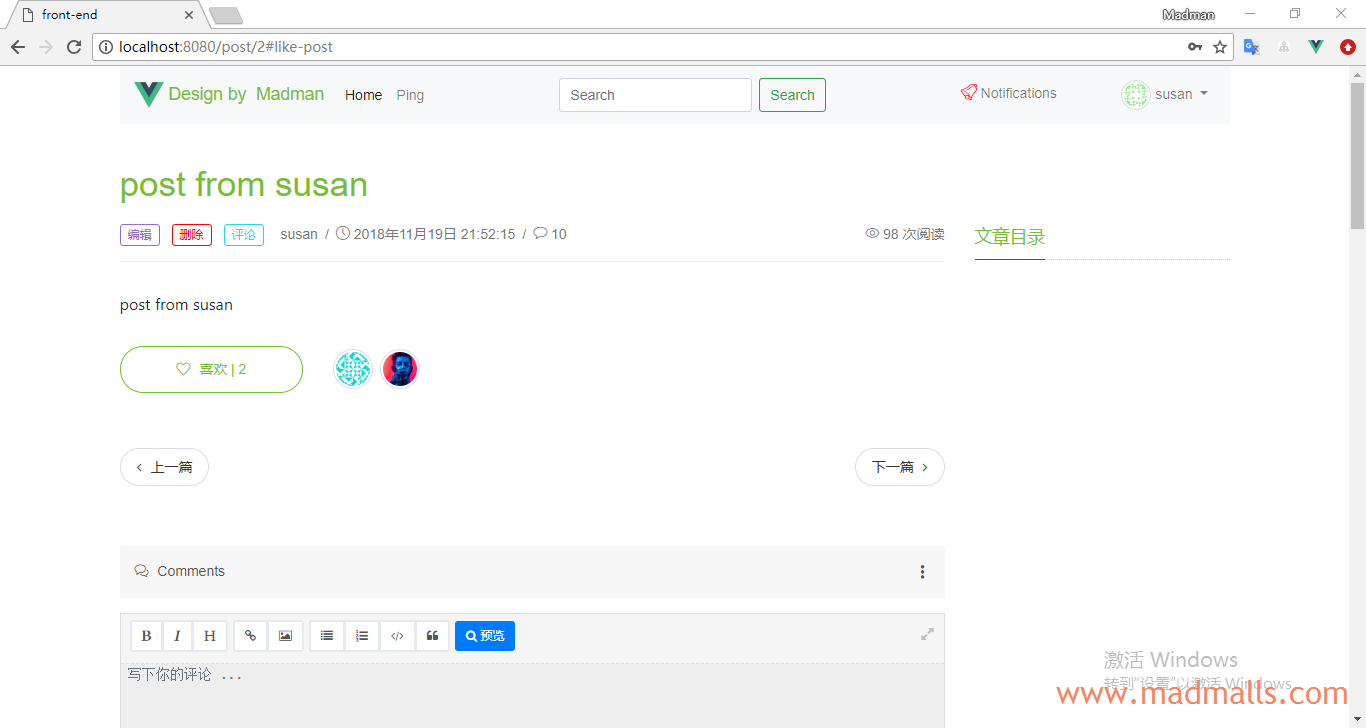Click the red 删除 delete button
1366x728 pixels.
(x=192, y=235)
